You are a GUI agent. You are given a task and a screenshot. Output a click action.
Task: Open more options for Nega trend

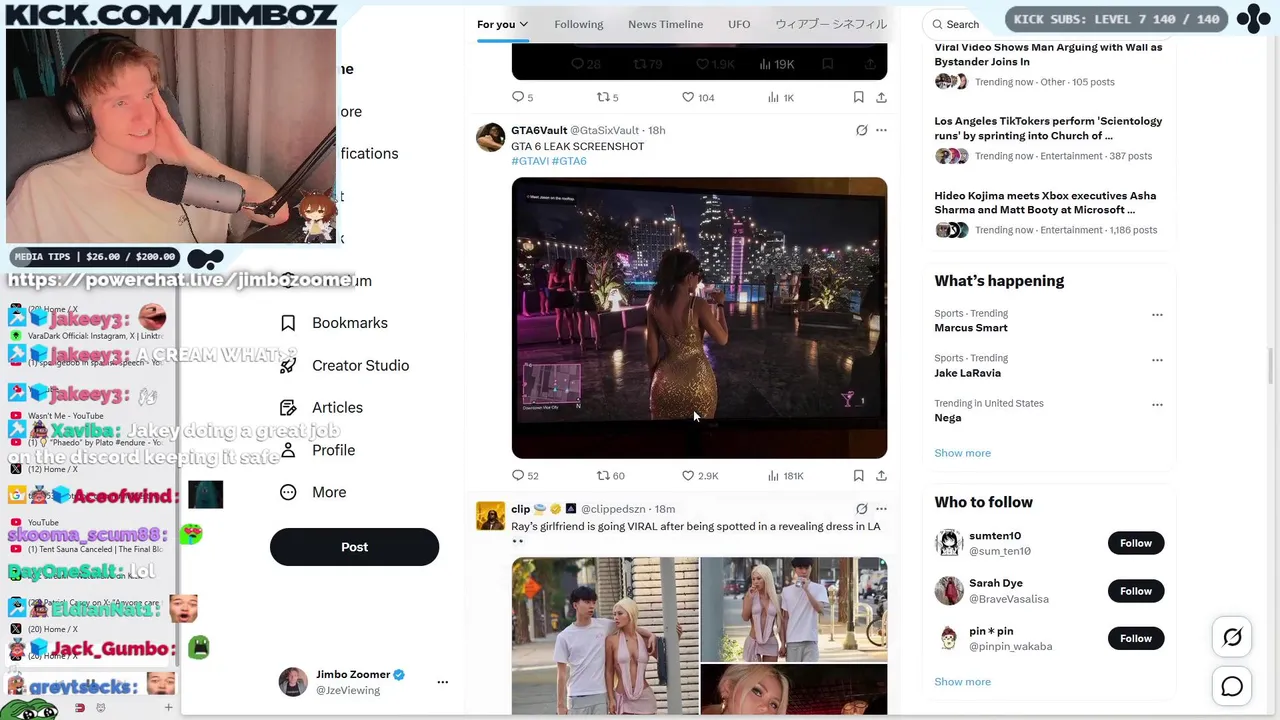[x=1157, y=405]
